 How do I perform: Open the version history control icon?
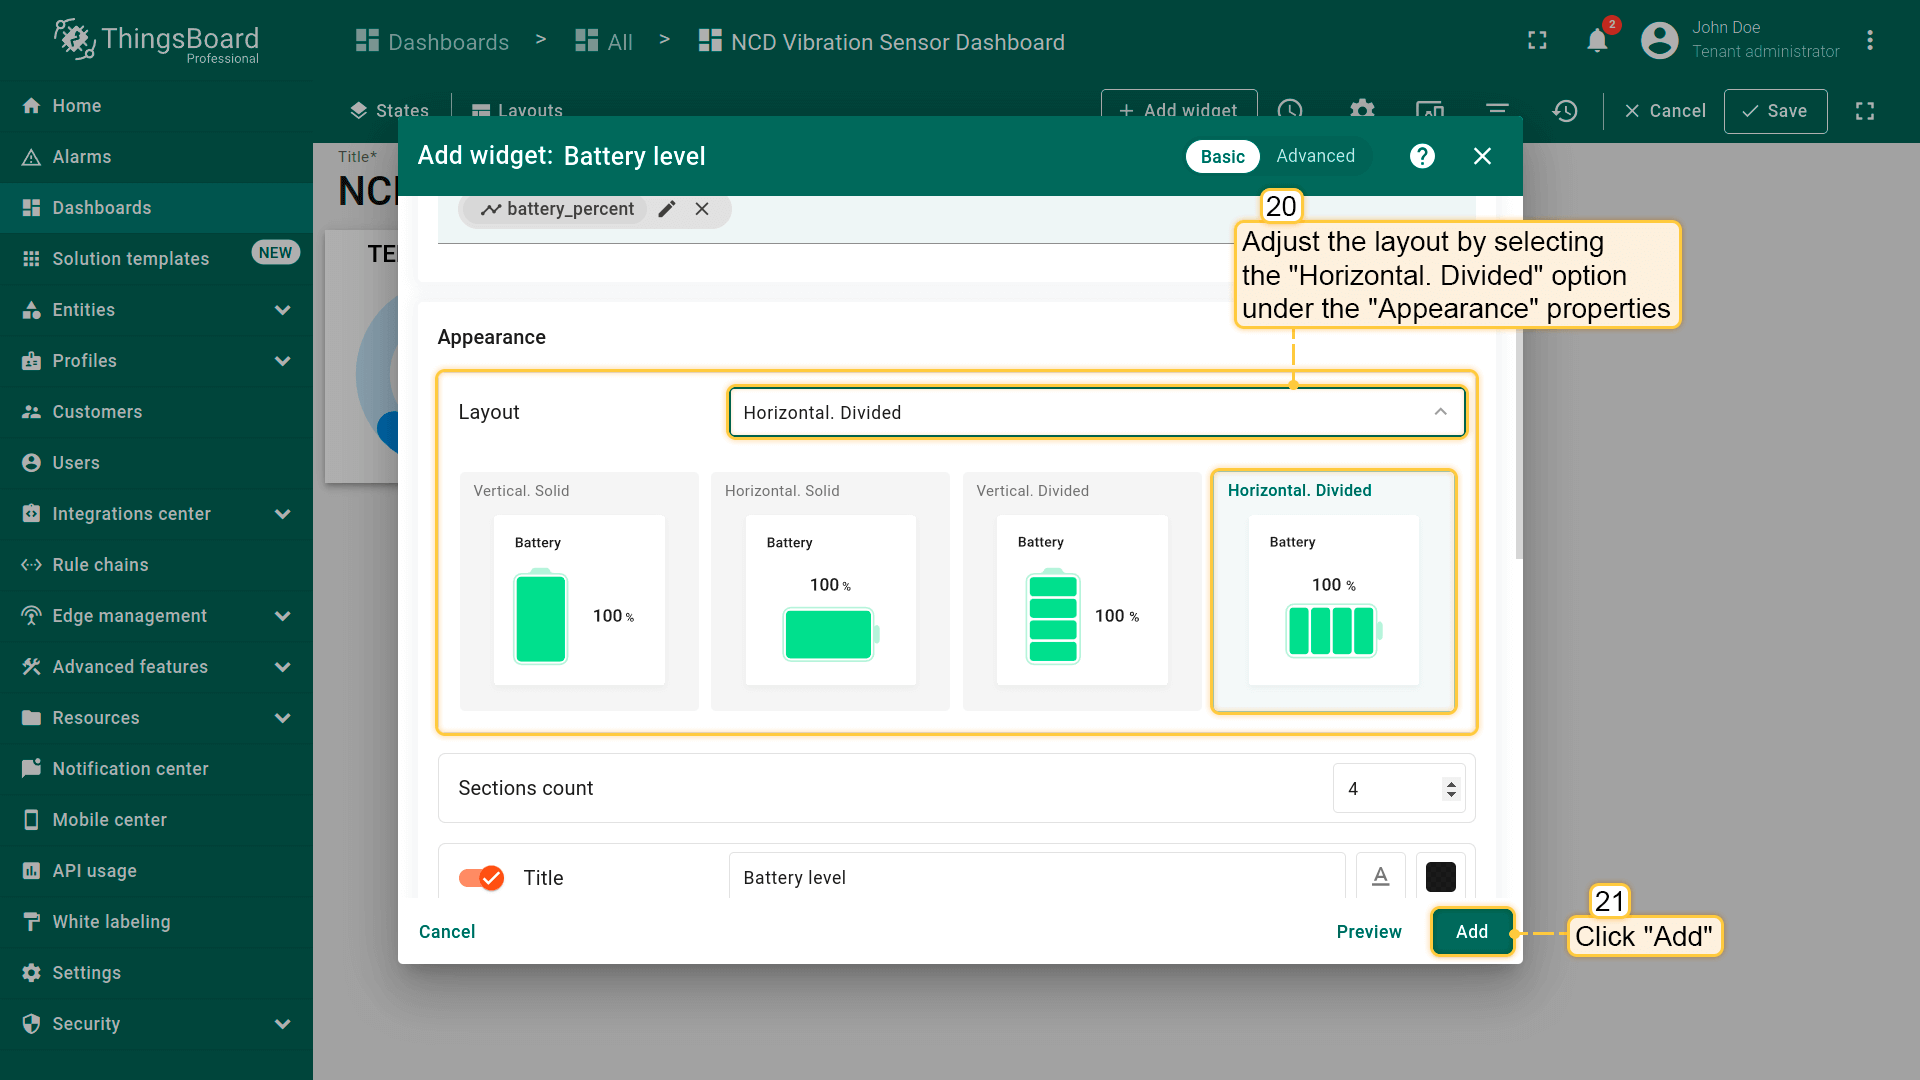click(x=1565, y=111)
